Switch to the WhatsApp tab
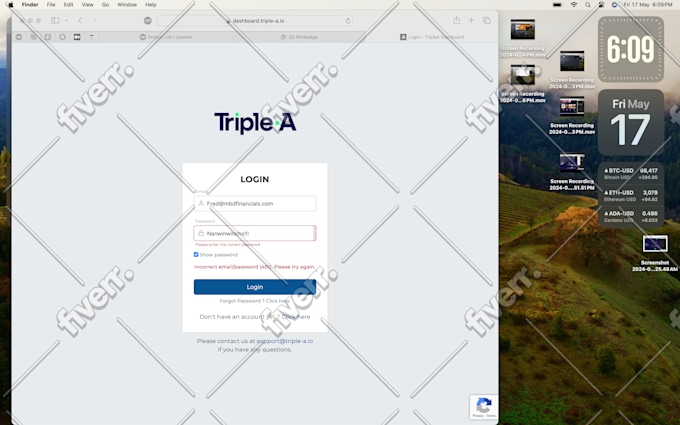Viewport: 680px width, 425px height. click(x=299, y=37)
